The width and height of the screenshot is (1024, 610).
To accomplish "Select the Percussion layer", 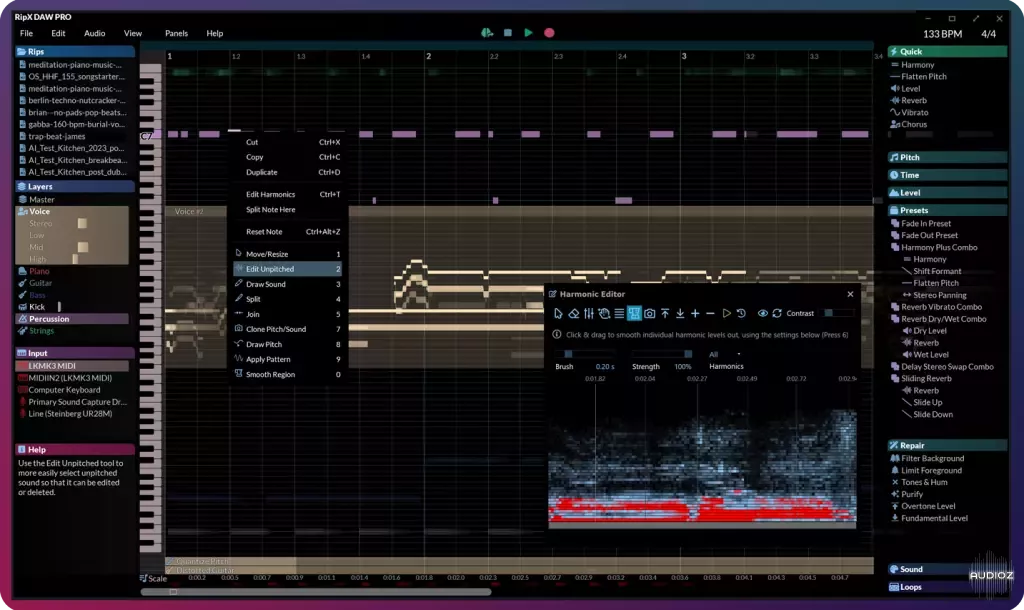I will 74,319.
